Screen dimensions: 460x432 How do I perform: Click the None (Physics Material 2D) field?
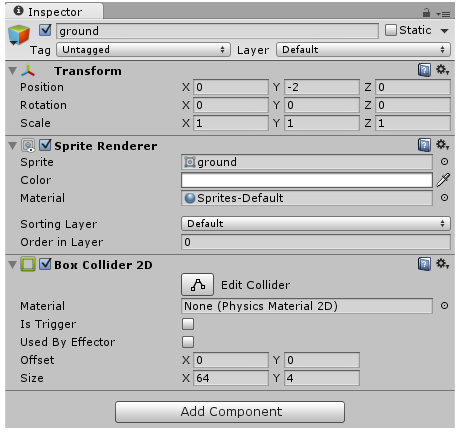pyautogui.click(x=307, y=306)
